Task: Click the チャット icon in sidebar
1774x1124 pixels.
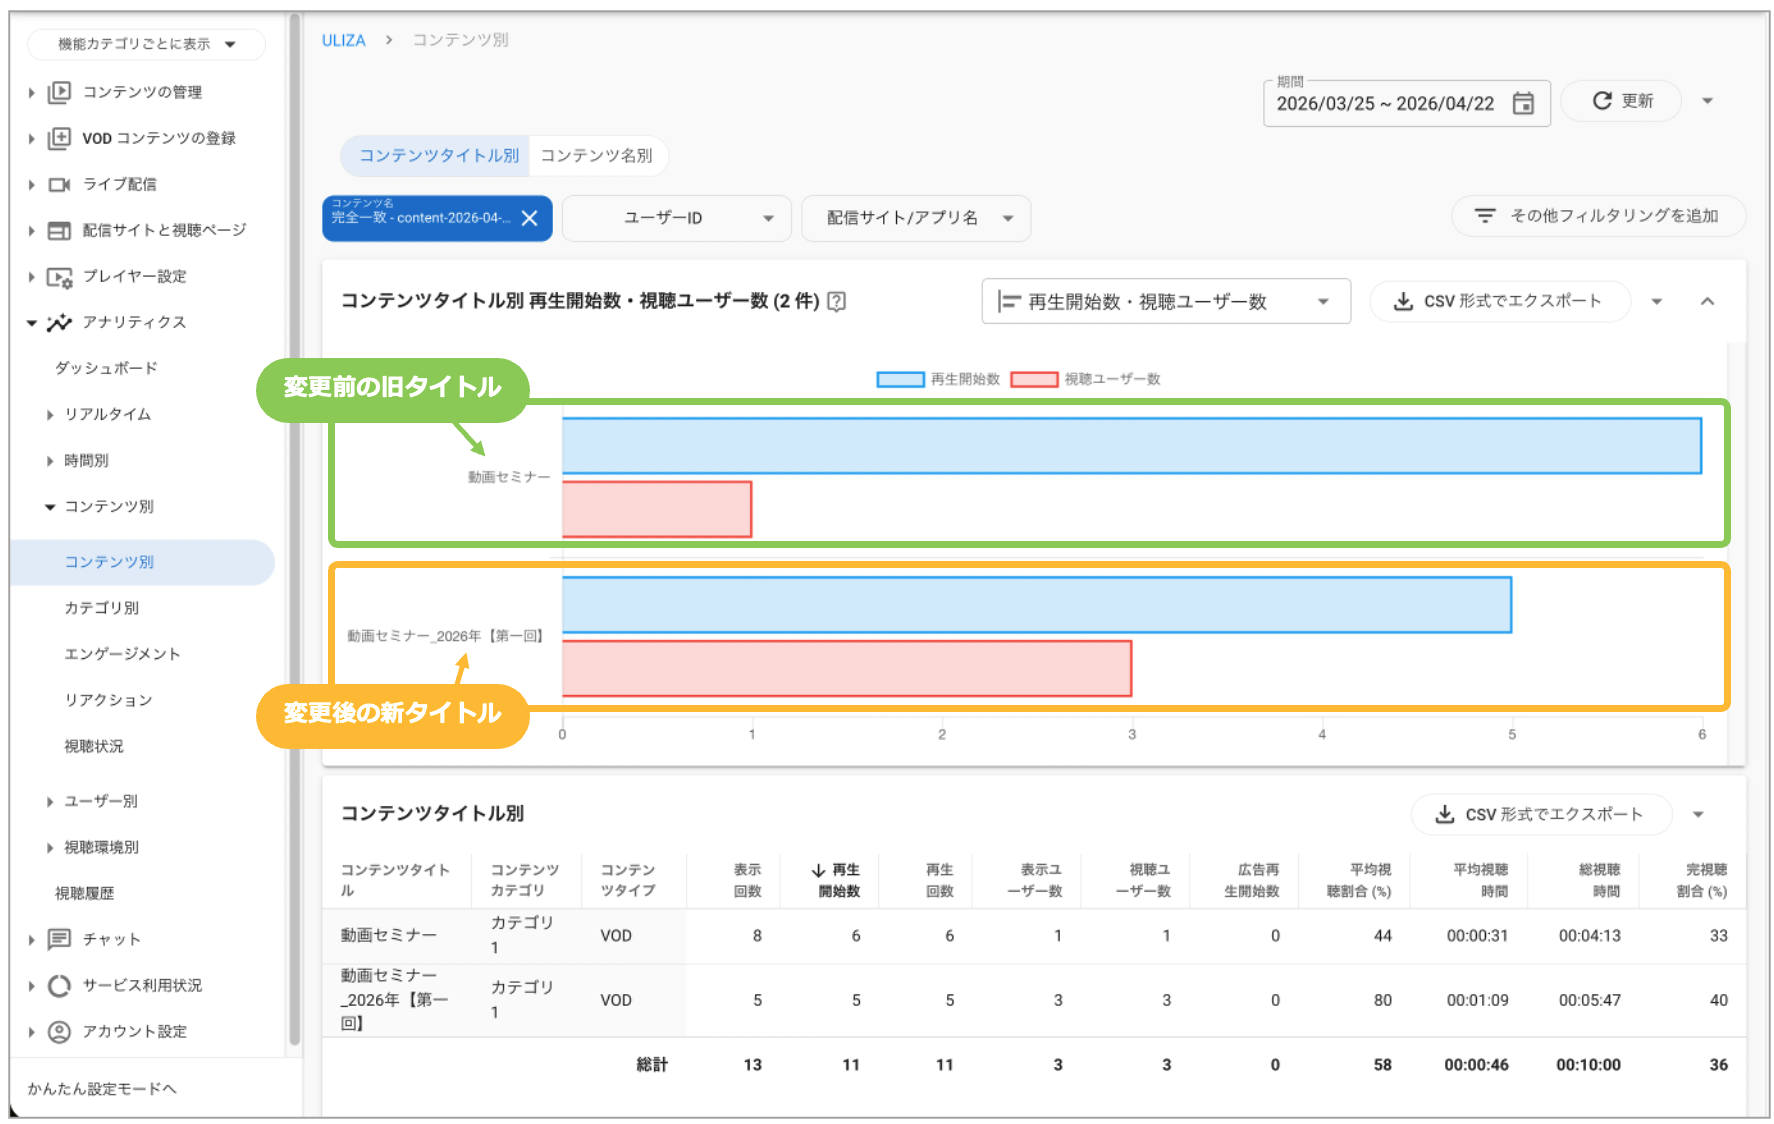Action: [x=59, y=939]
